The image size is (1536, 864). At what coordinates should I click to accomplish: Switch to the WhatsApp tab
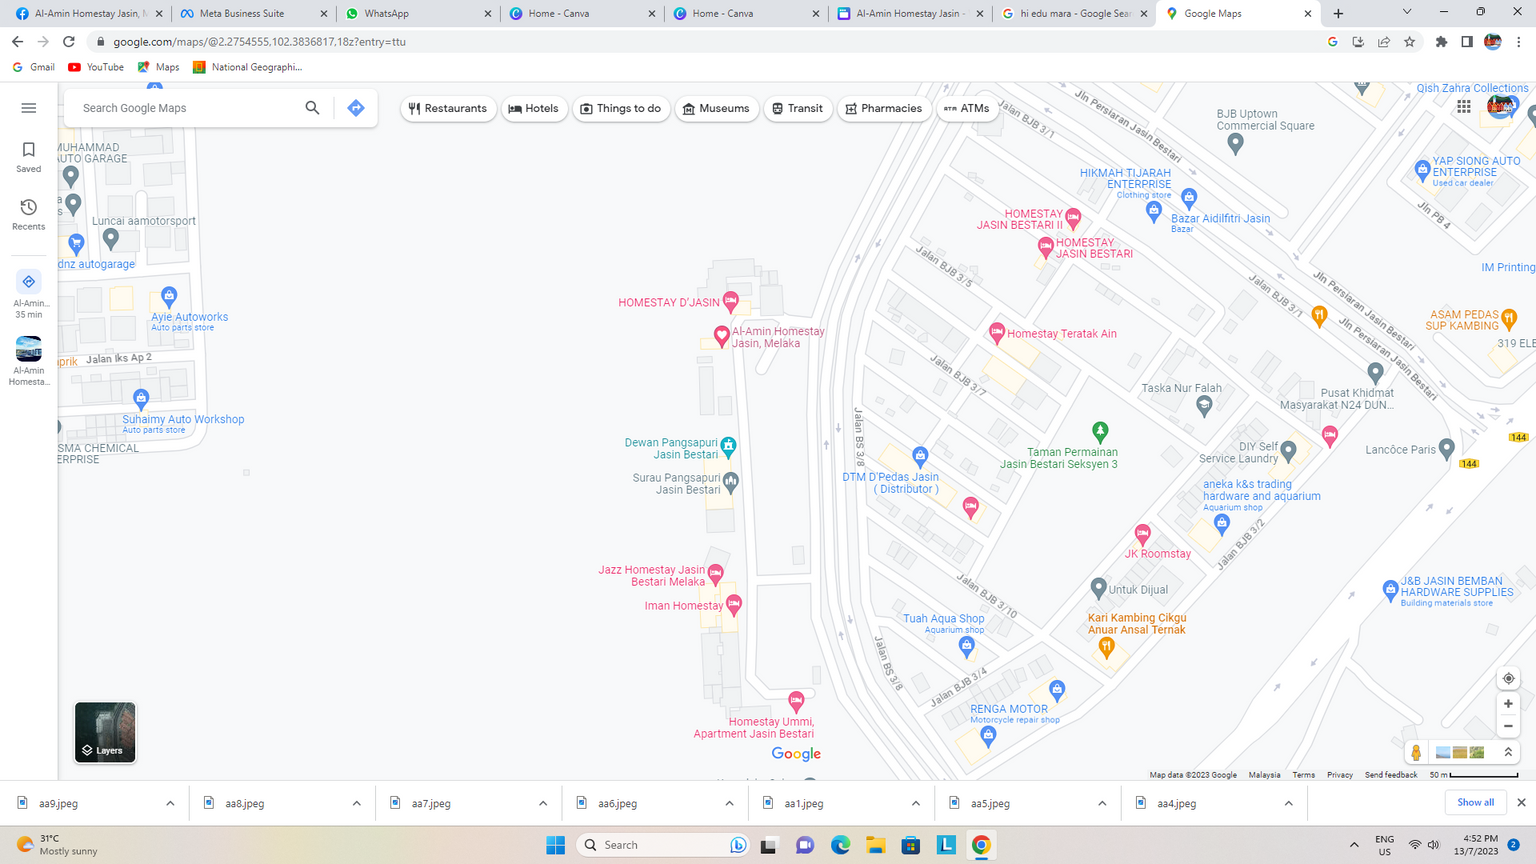(418, 14)
